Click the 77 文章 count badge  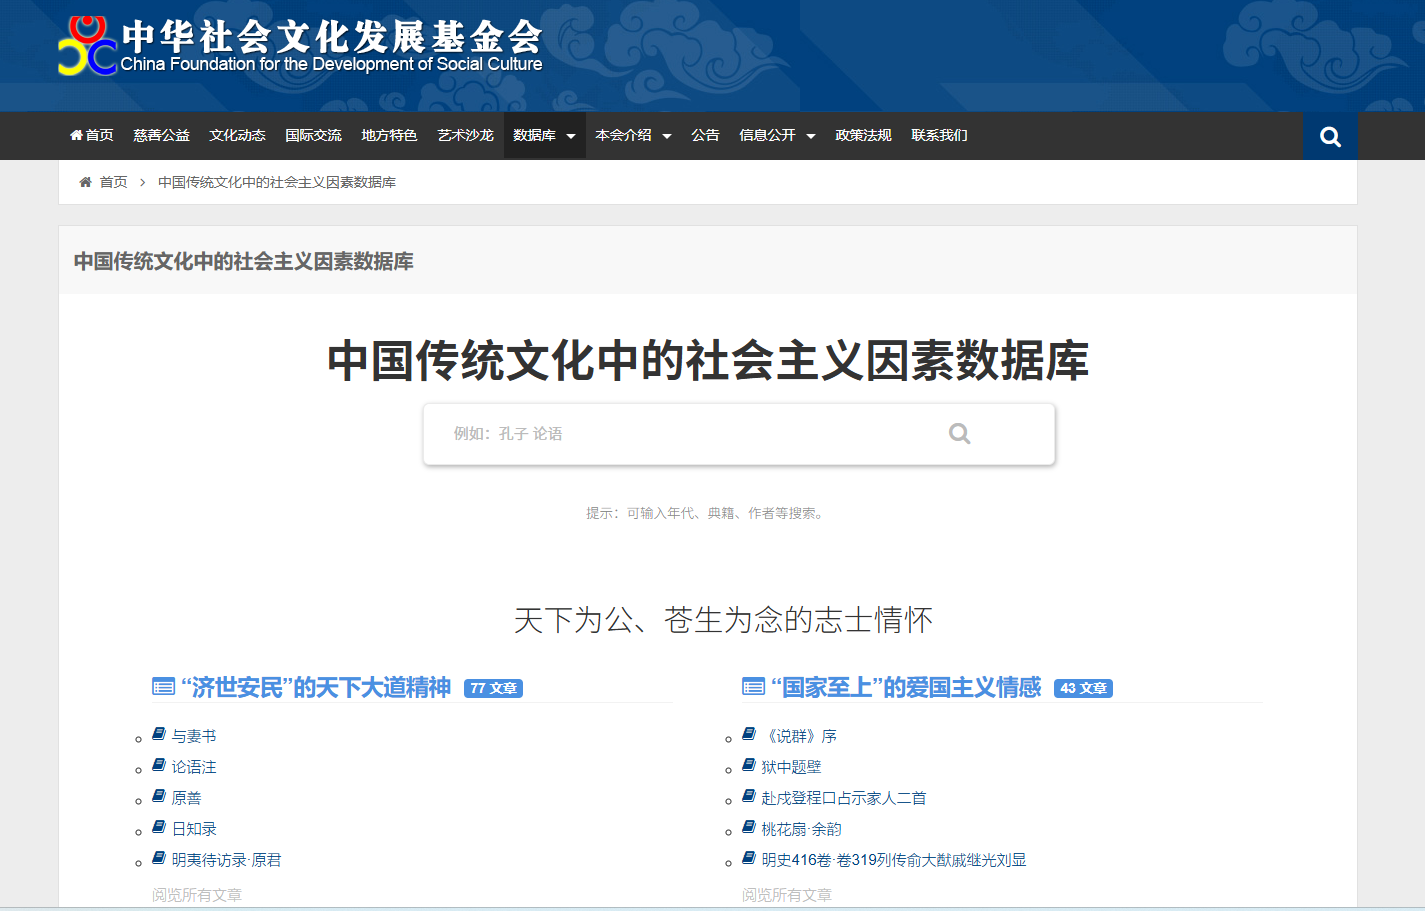pyautogui.click(x=493, y=688)
